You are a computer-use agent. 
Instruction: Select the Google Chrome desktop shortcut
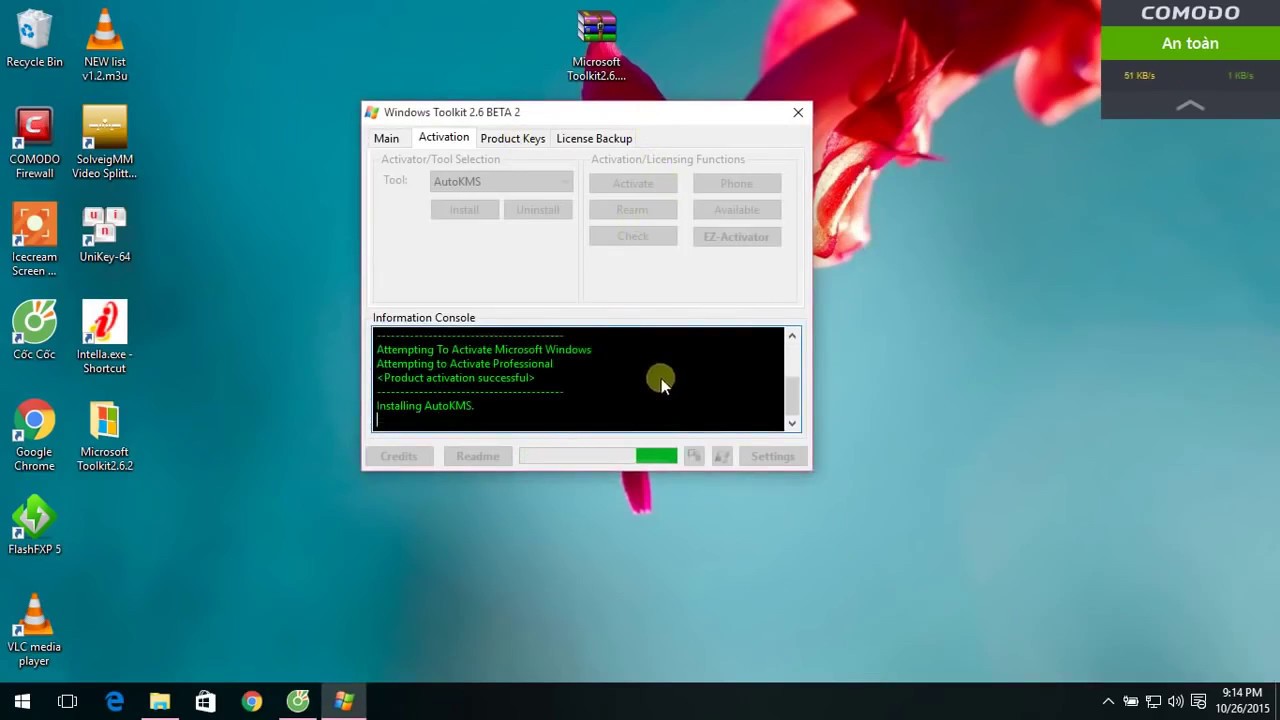pos(34,437)
